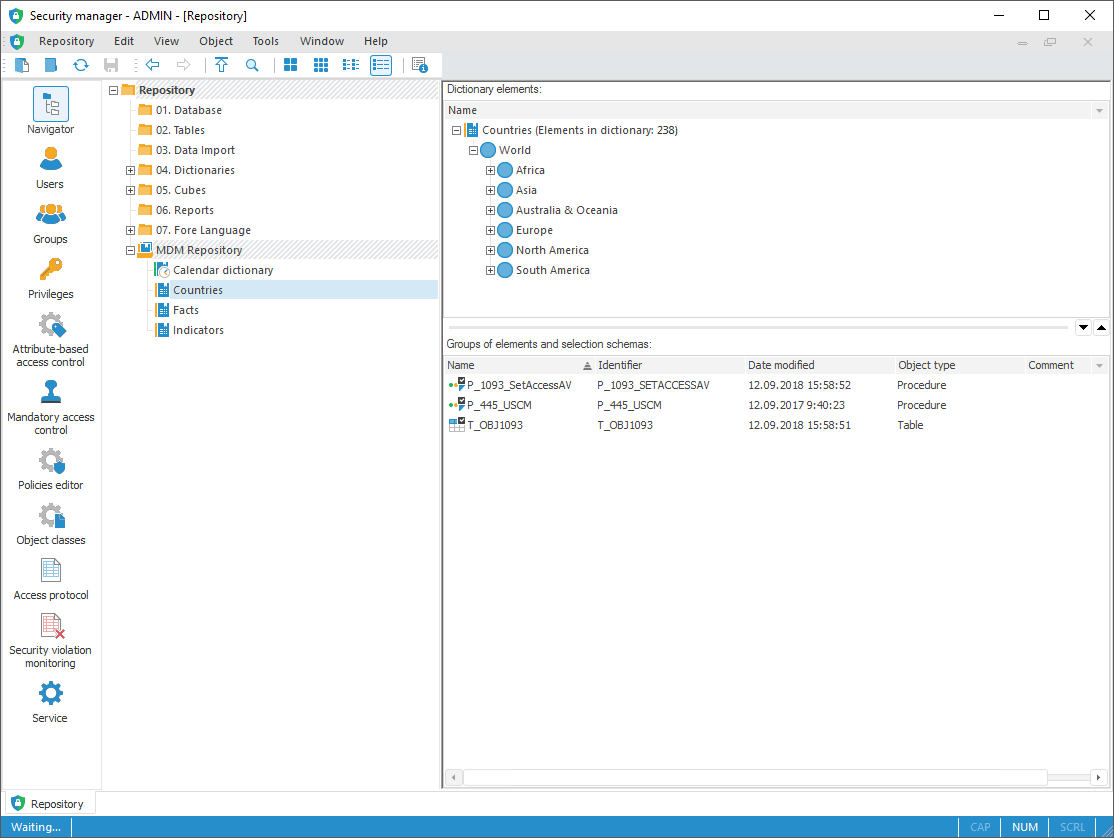This screenshot has width=1114, height=838.
Task: Click the go up one level icon
Action: point(222,65)
